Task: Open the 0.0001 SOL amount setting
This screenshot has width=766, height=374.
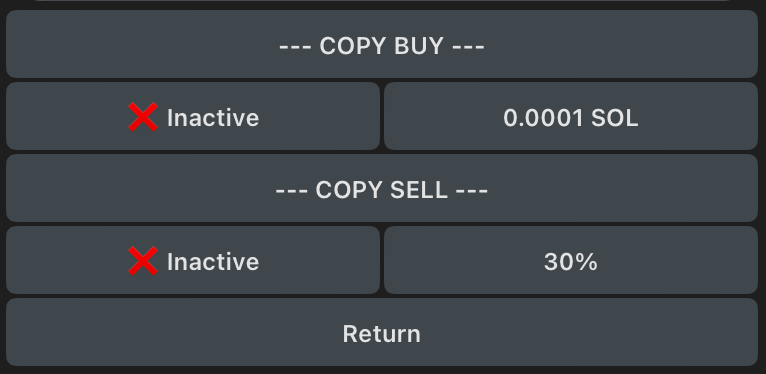Action: pyautogui.click(x=571, y=116)
